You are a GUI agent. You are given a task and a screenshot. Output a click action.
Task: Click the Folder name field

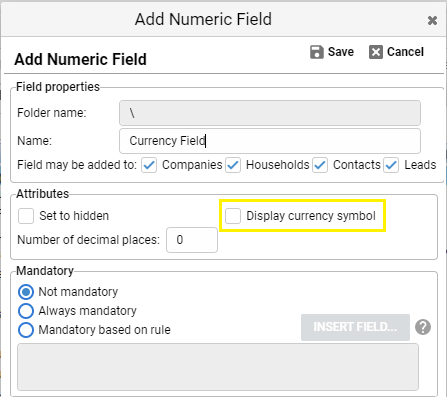point(270,113)
